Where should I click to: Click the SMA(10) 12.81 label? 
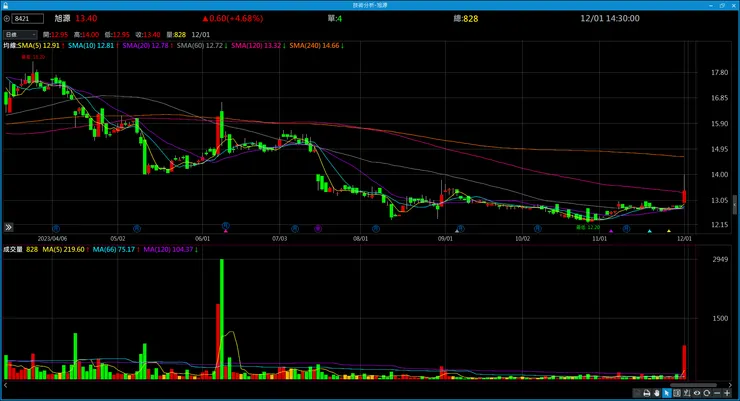coord(93,46)
